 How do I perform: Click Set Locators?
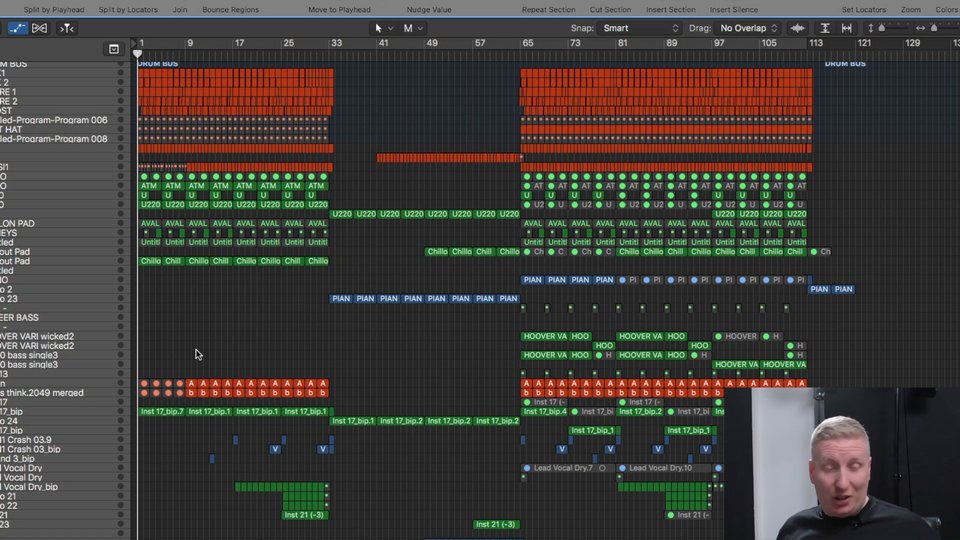(863, 10)
